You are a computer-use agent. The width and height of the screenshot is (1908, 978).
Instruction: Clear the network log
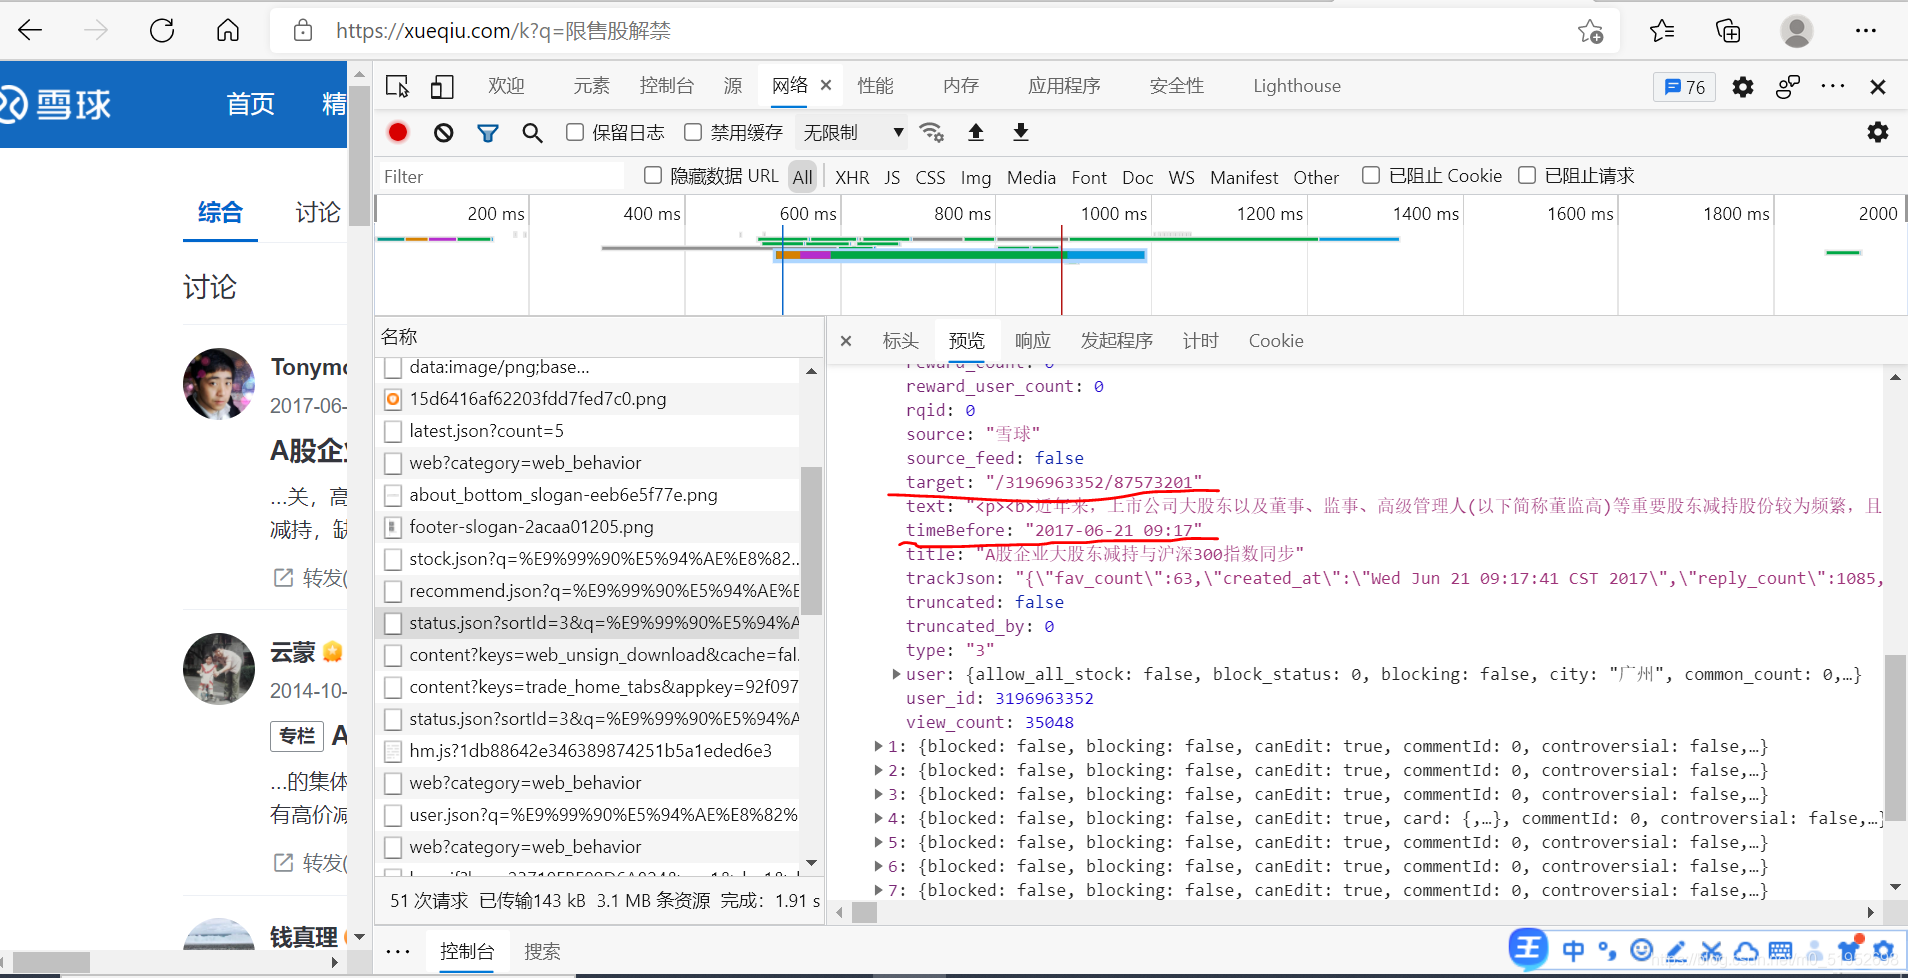click(444, 132)
